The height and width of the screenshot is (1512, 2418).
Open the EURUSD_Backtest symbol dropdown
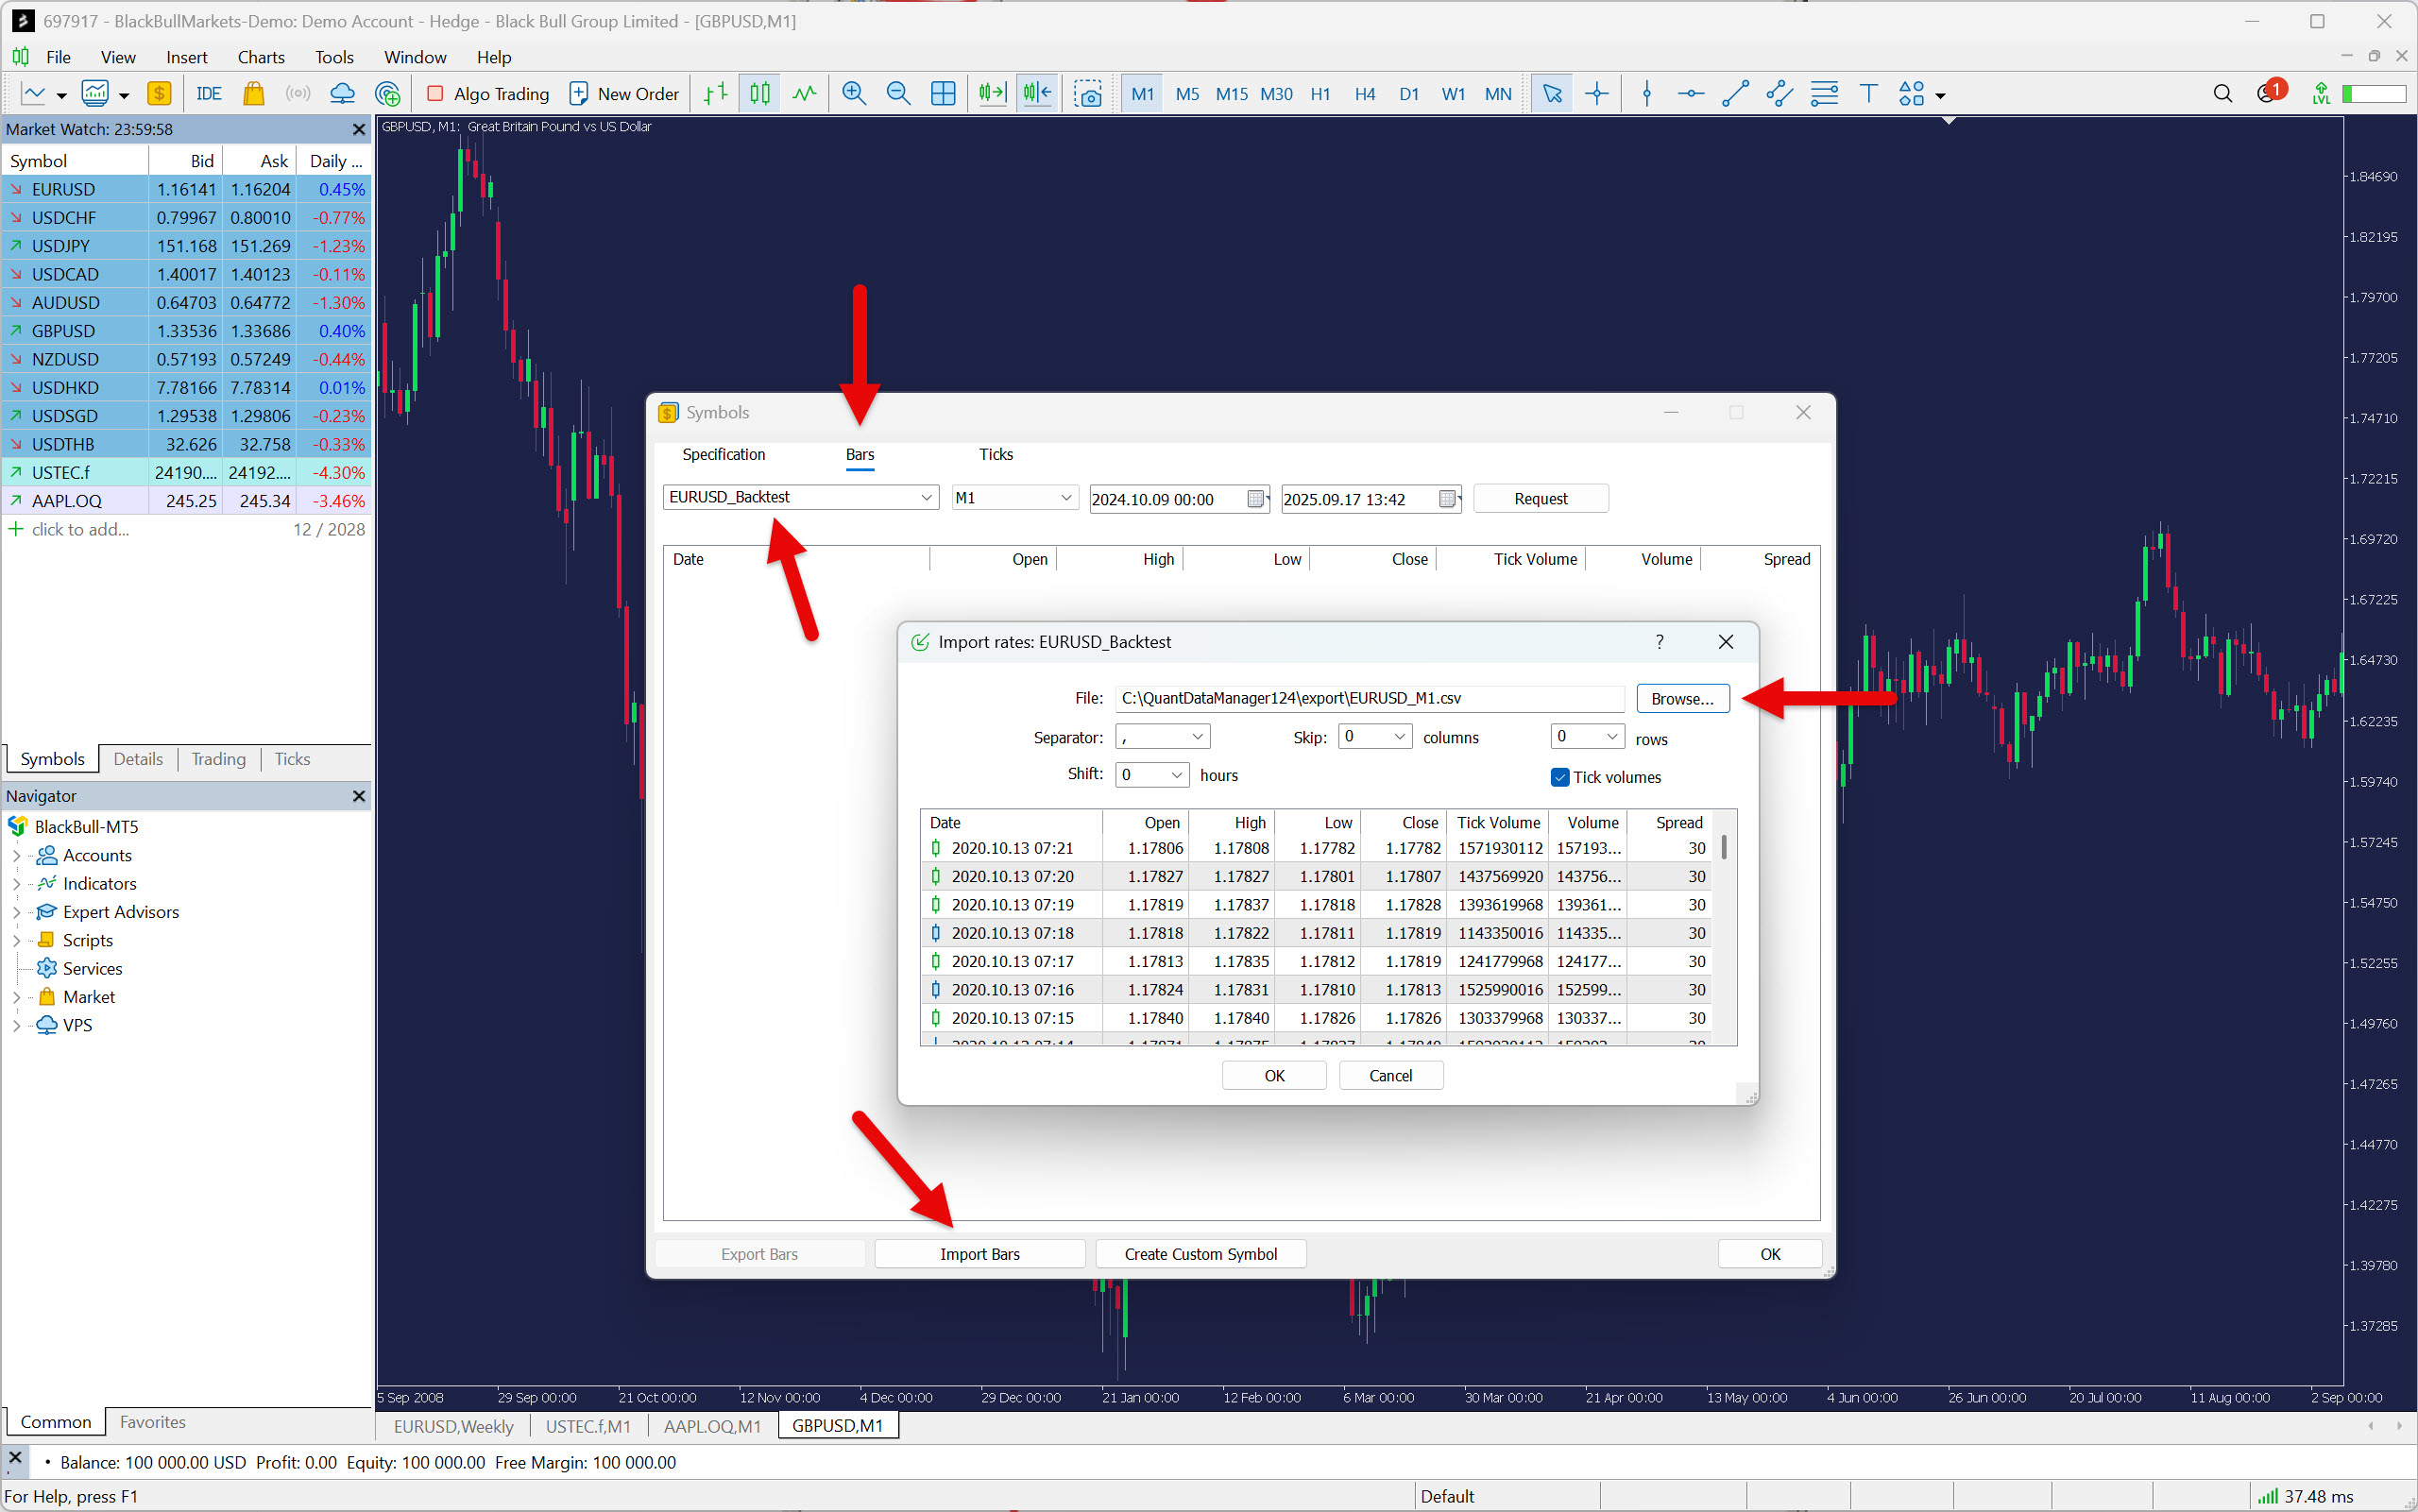point(800,497)
